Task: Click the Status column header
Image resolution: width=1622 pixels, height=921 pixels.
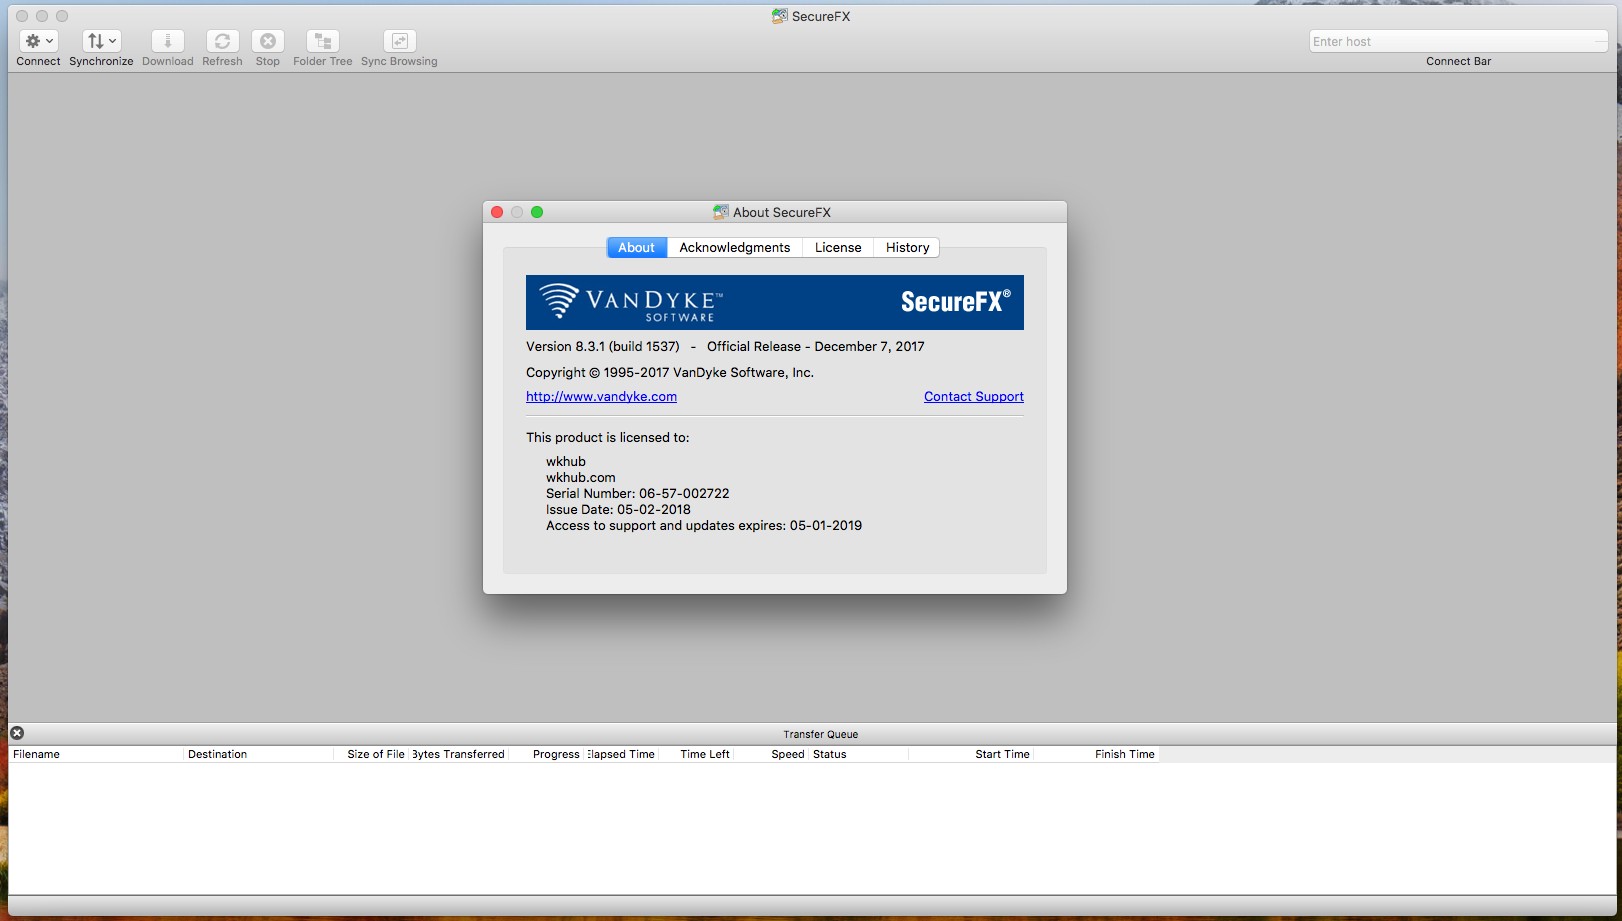Action: pos(859,754)
